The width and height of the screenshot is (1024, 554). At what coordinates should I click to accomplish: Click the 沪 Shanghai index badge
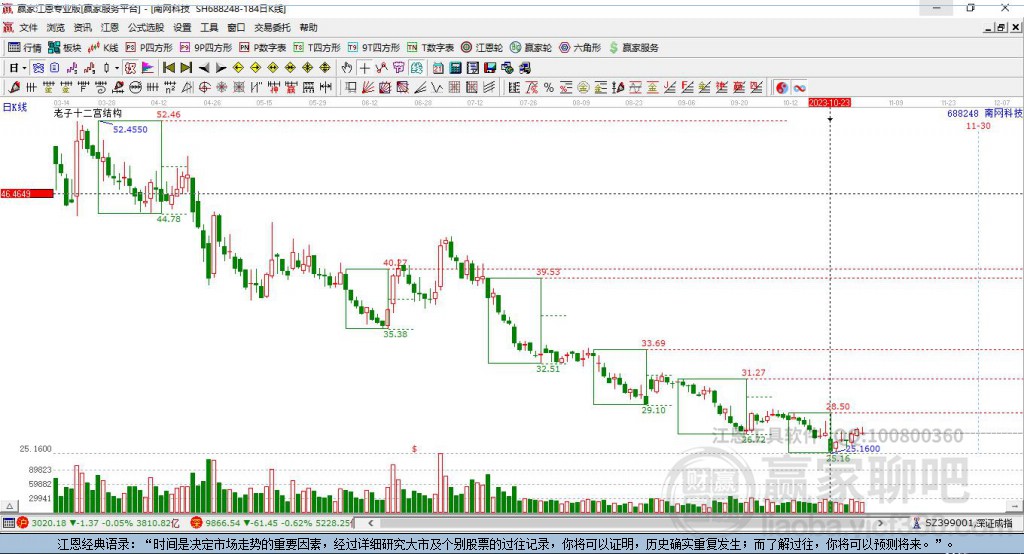coord(23,523)
